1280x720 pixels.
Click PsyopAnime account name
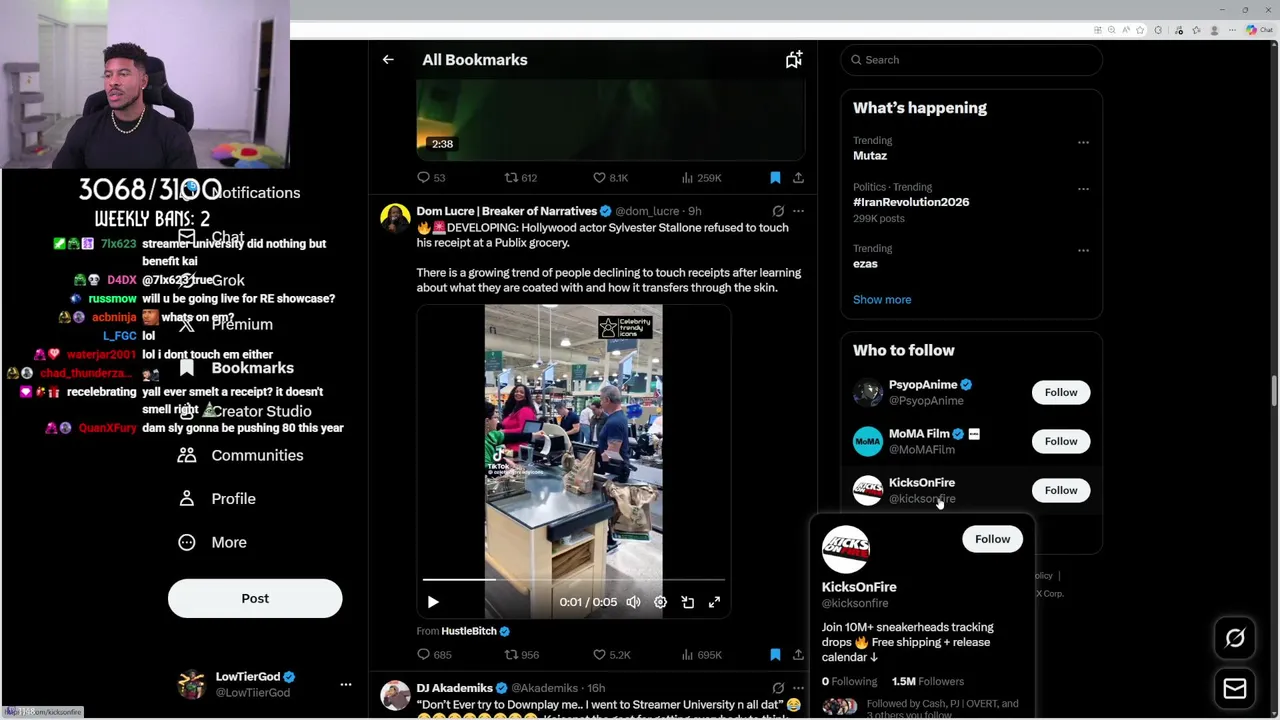point(923,385)
